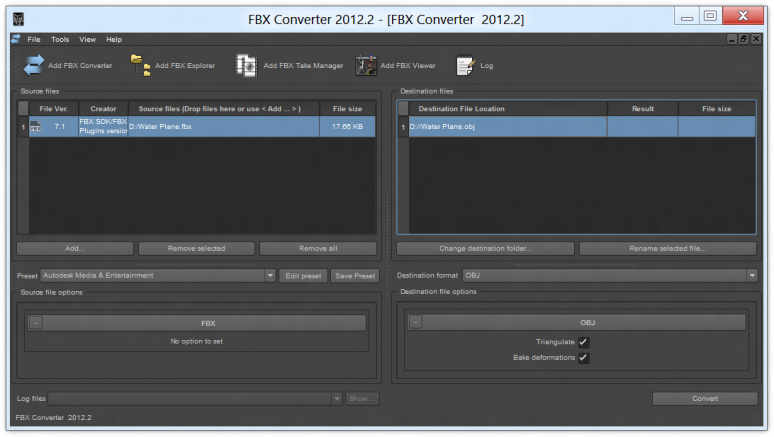Maximize the FBX Converter main window
Image resolution: width=774 pixels, height=437 pixels.
(710, 16)
